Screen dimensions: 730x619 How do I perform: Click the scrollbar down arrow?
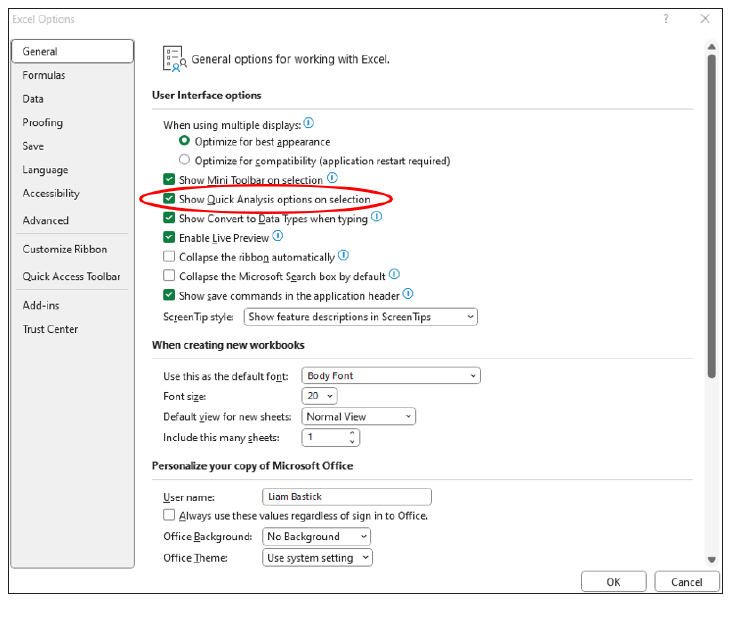[x=711, y=559]
